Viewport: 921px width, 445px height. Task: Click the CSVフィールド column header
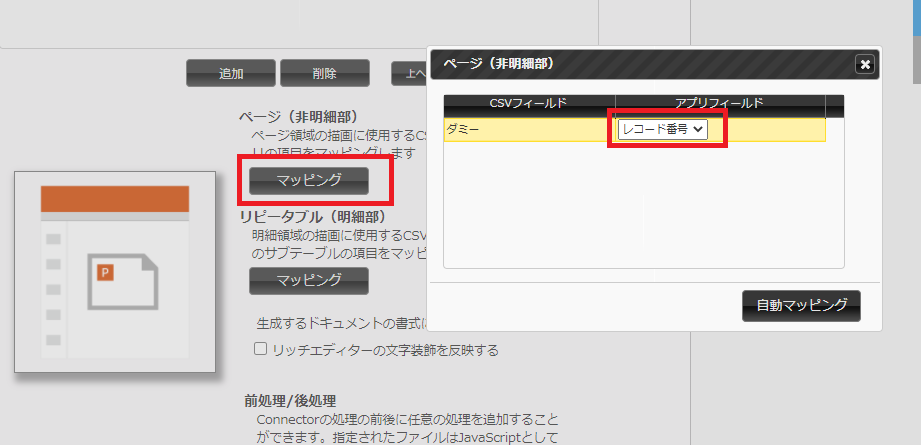pos(529,103)
